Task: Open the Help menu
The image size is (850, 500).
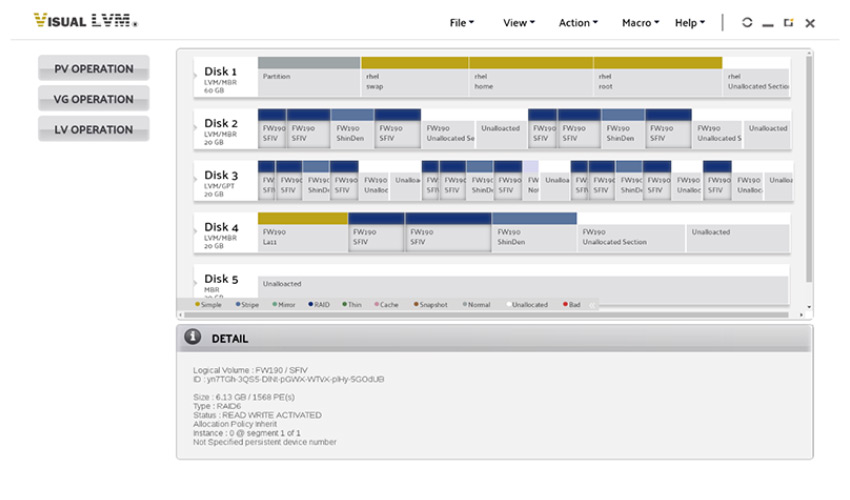Action: pos(689,23)
